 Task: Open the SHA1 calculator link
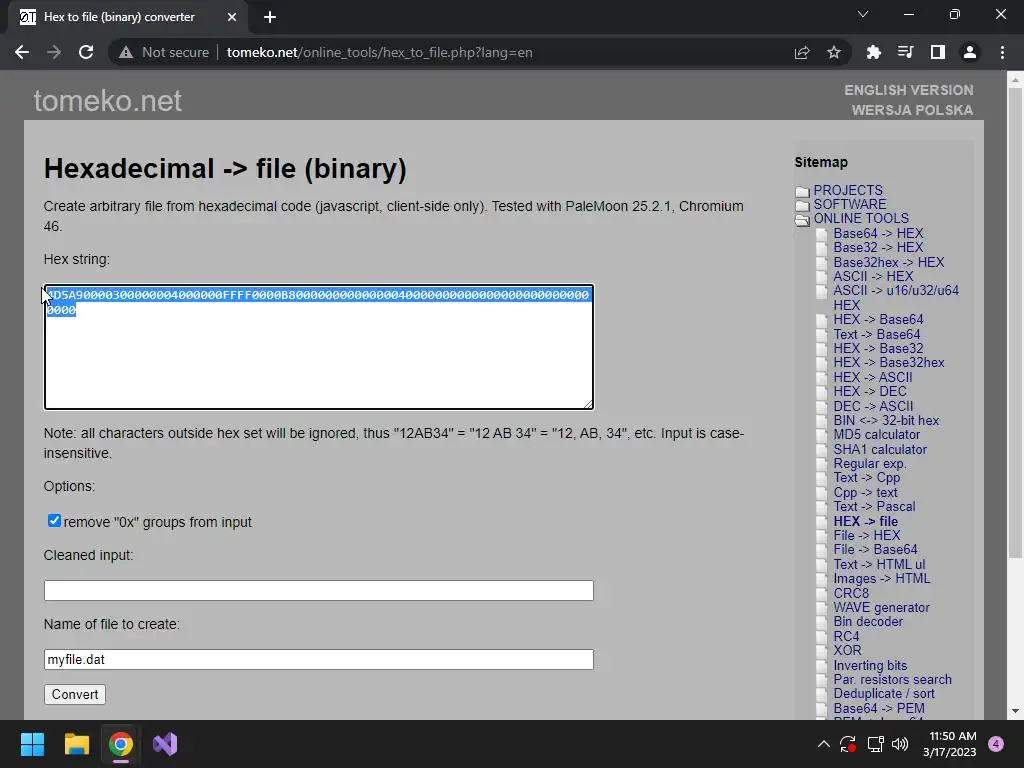[x=880, y=449]
